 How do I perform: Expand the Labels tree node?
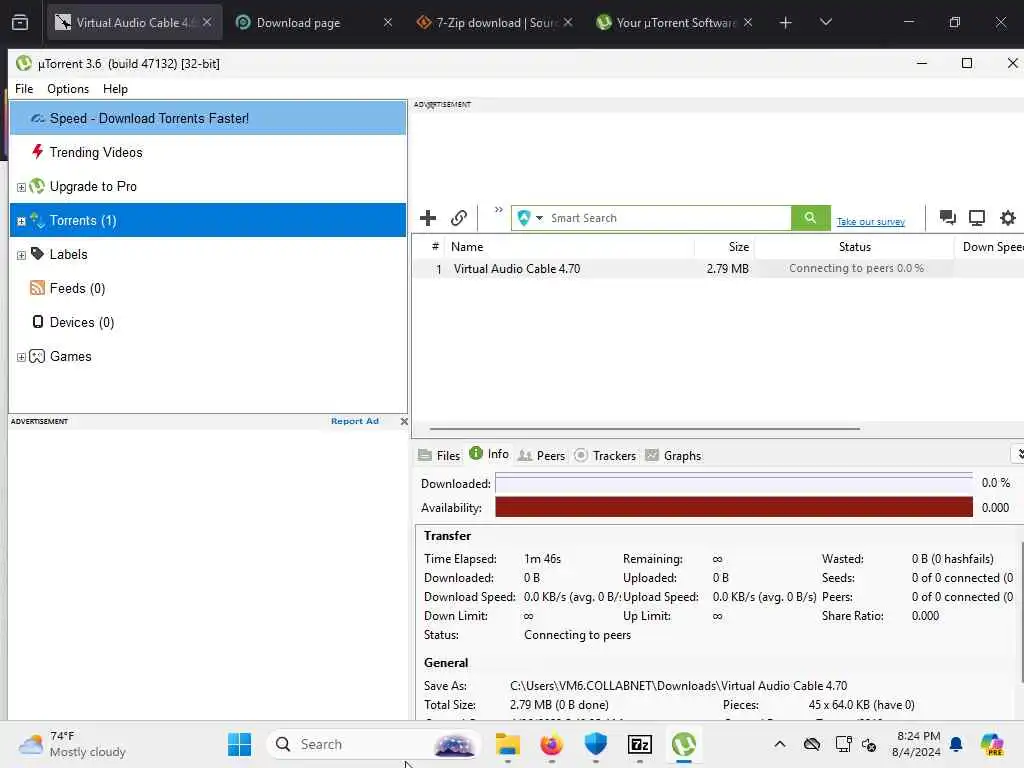(x=21, y=255)
